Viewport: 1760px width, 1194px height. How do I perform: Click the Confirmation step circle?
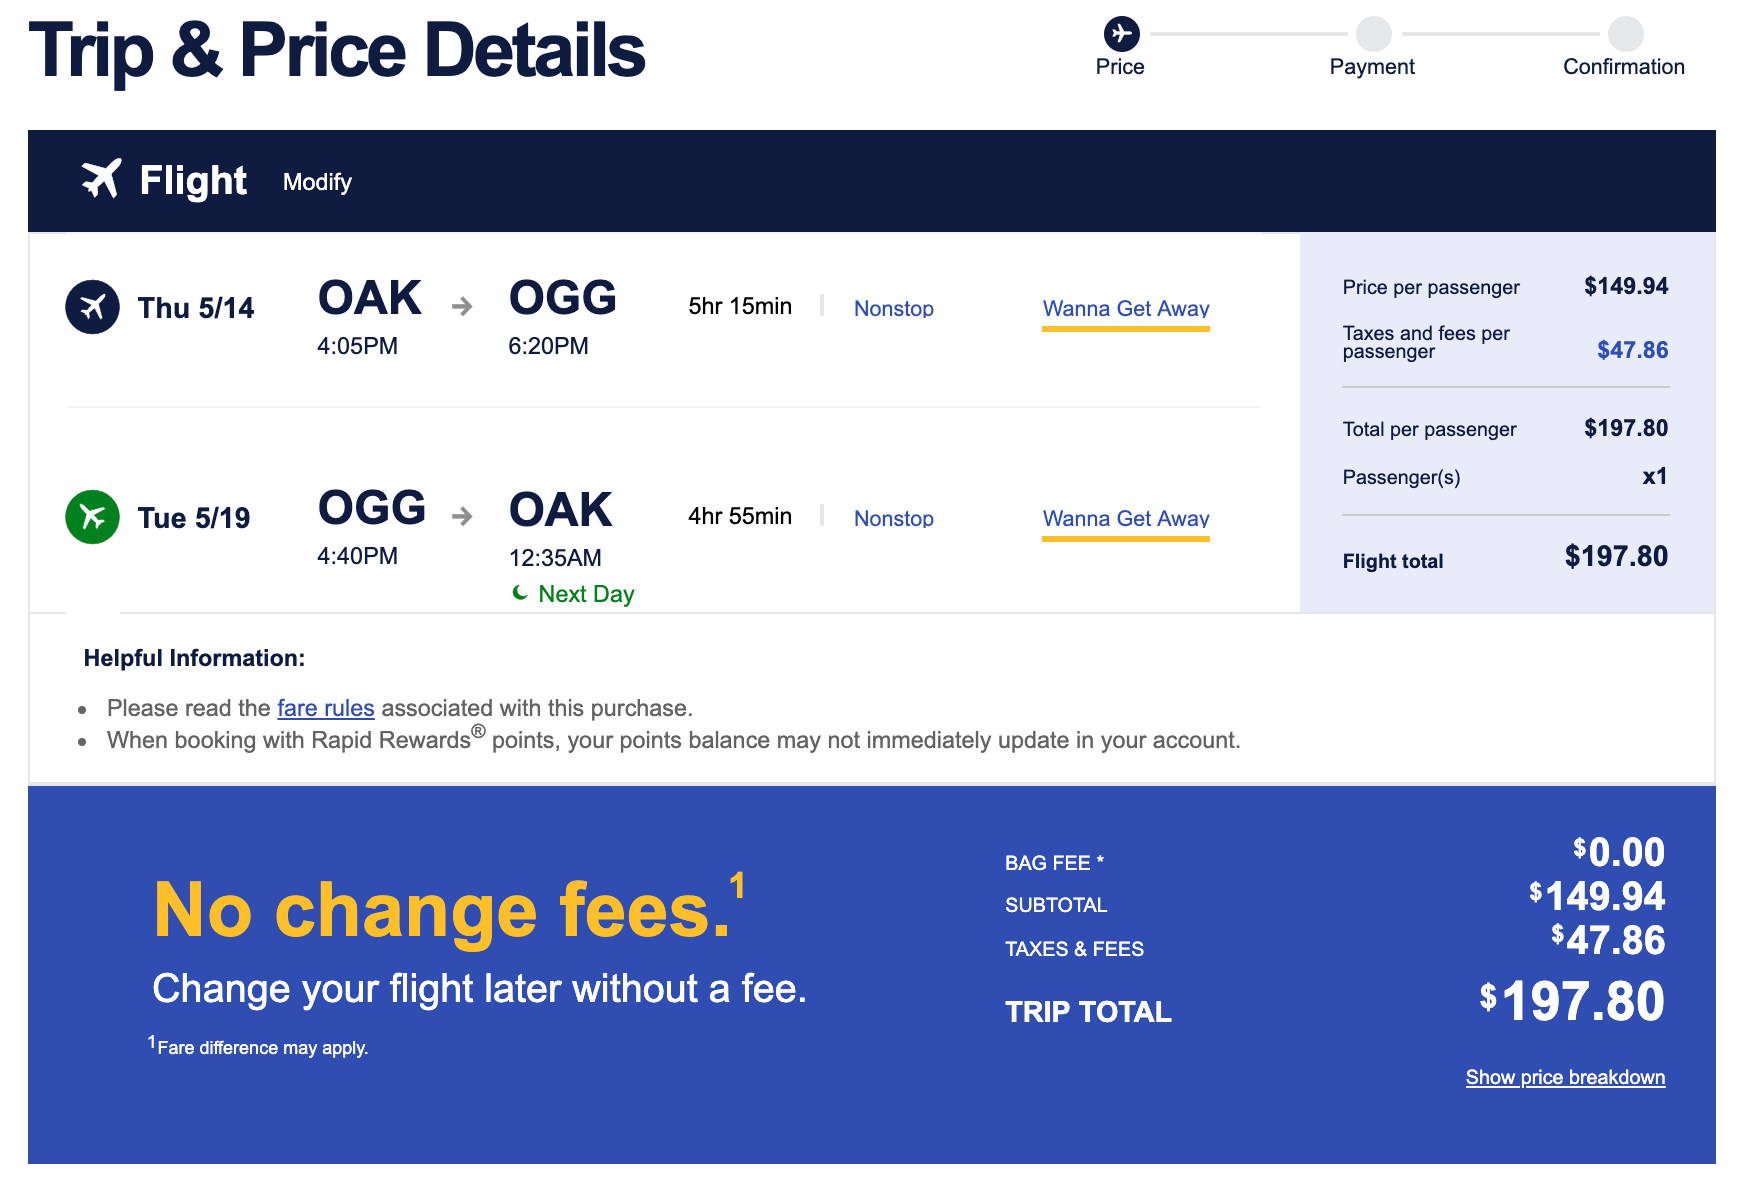tap(1625, 33)
